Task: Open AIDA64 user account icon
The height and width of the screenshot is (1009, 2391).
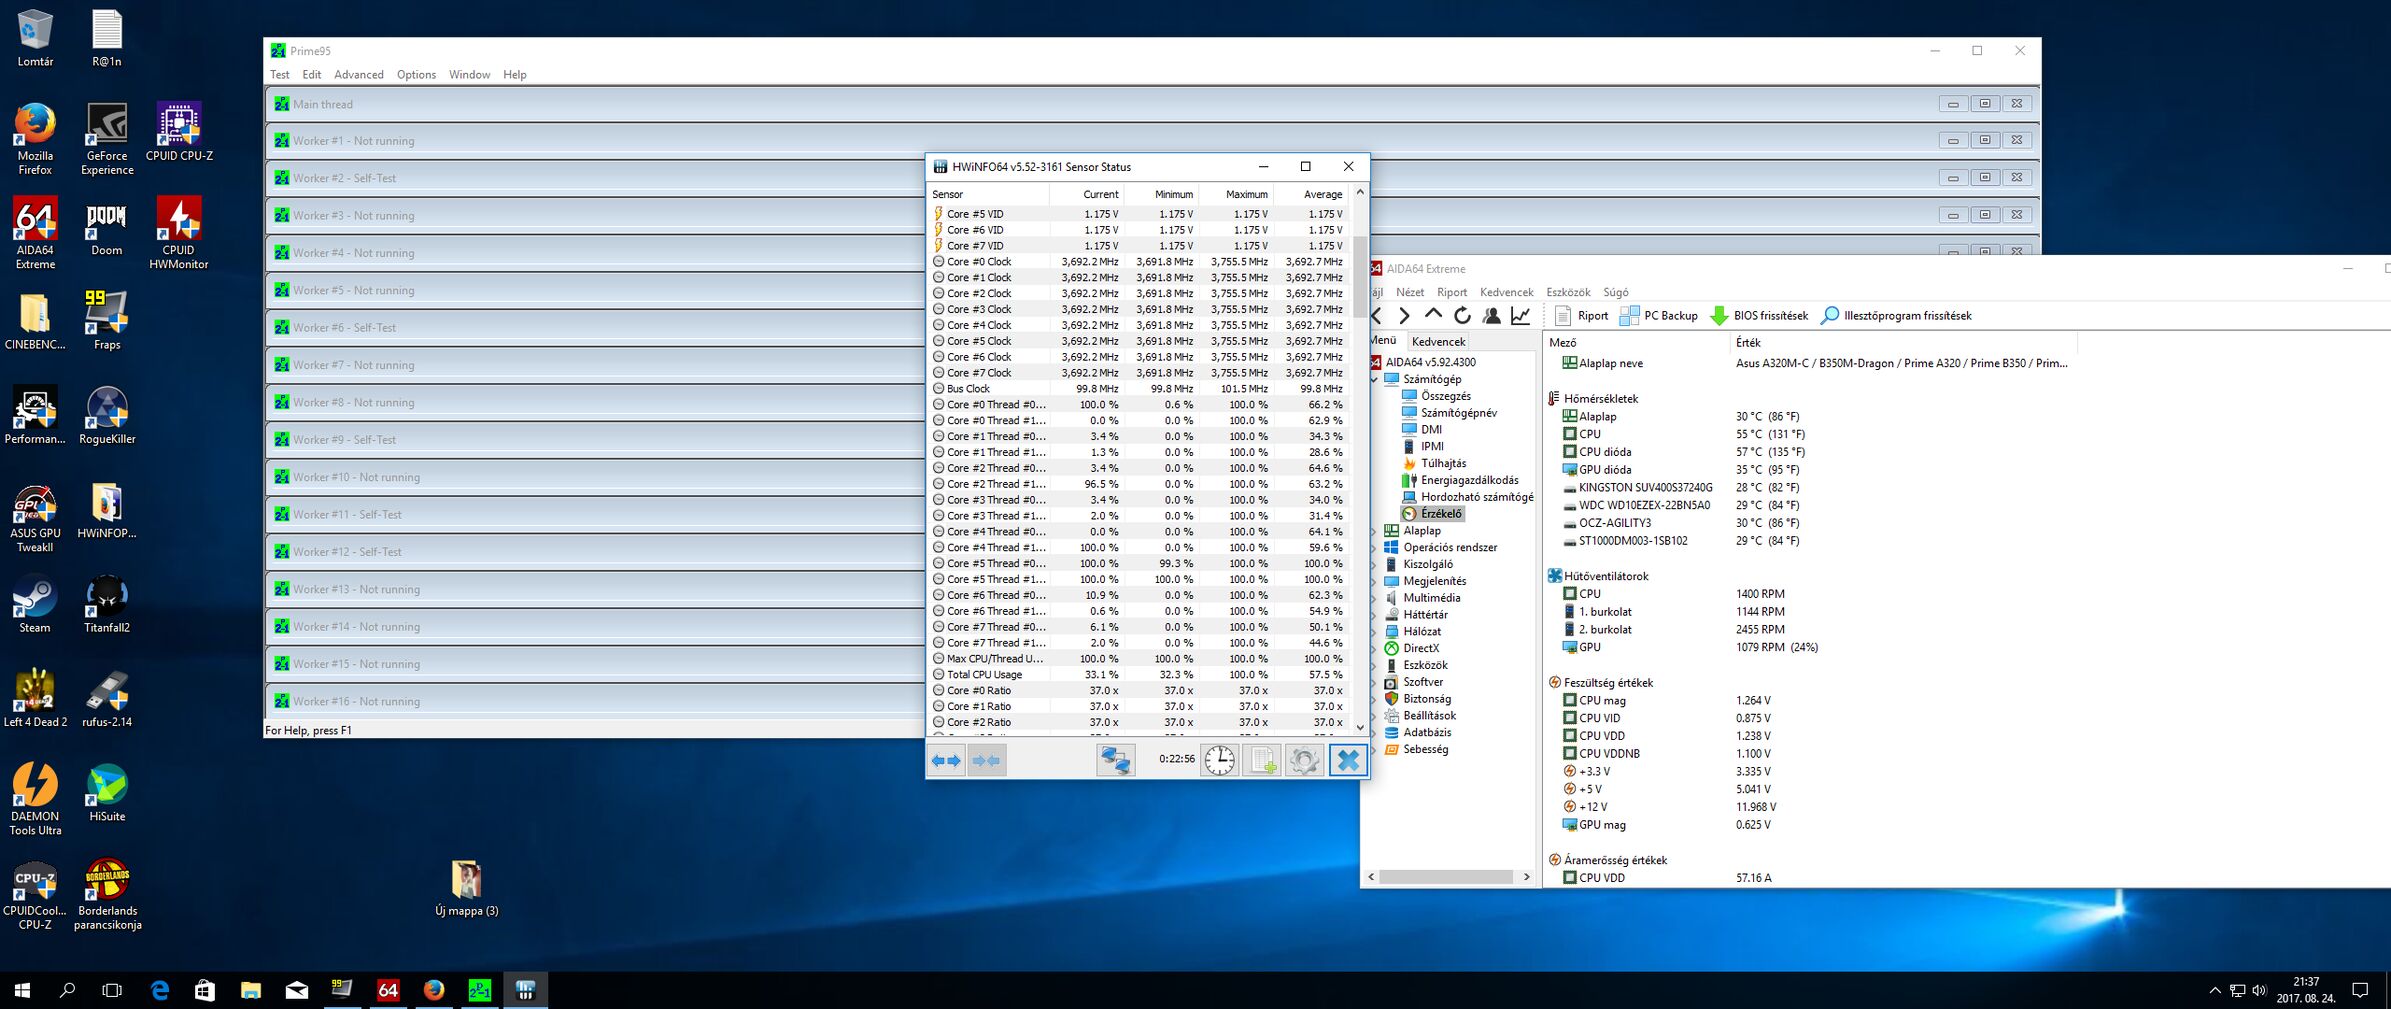Action: (x=1491, y=316)
